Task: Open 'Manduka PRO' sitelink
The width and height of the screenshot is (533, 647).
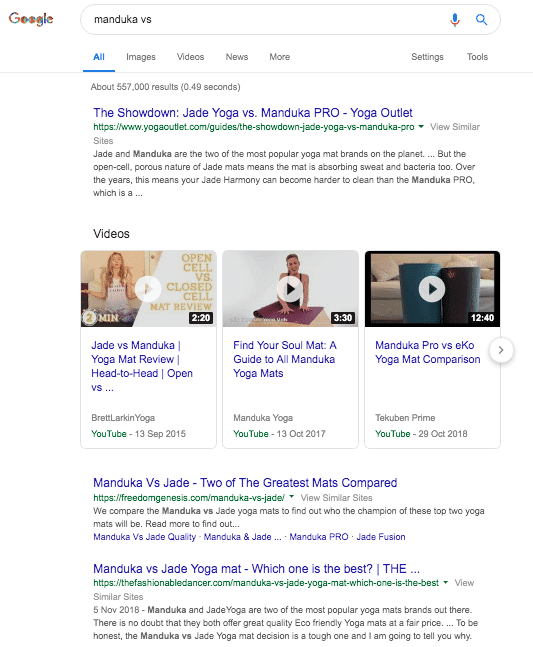Action: coord(319,537)
